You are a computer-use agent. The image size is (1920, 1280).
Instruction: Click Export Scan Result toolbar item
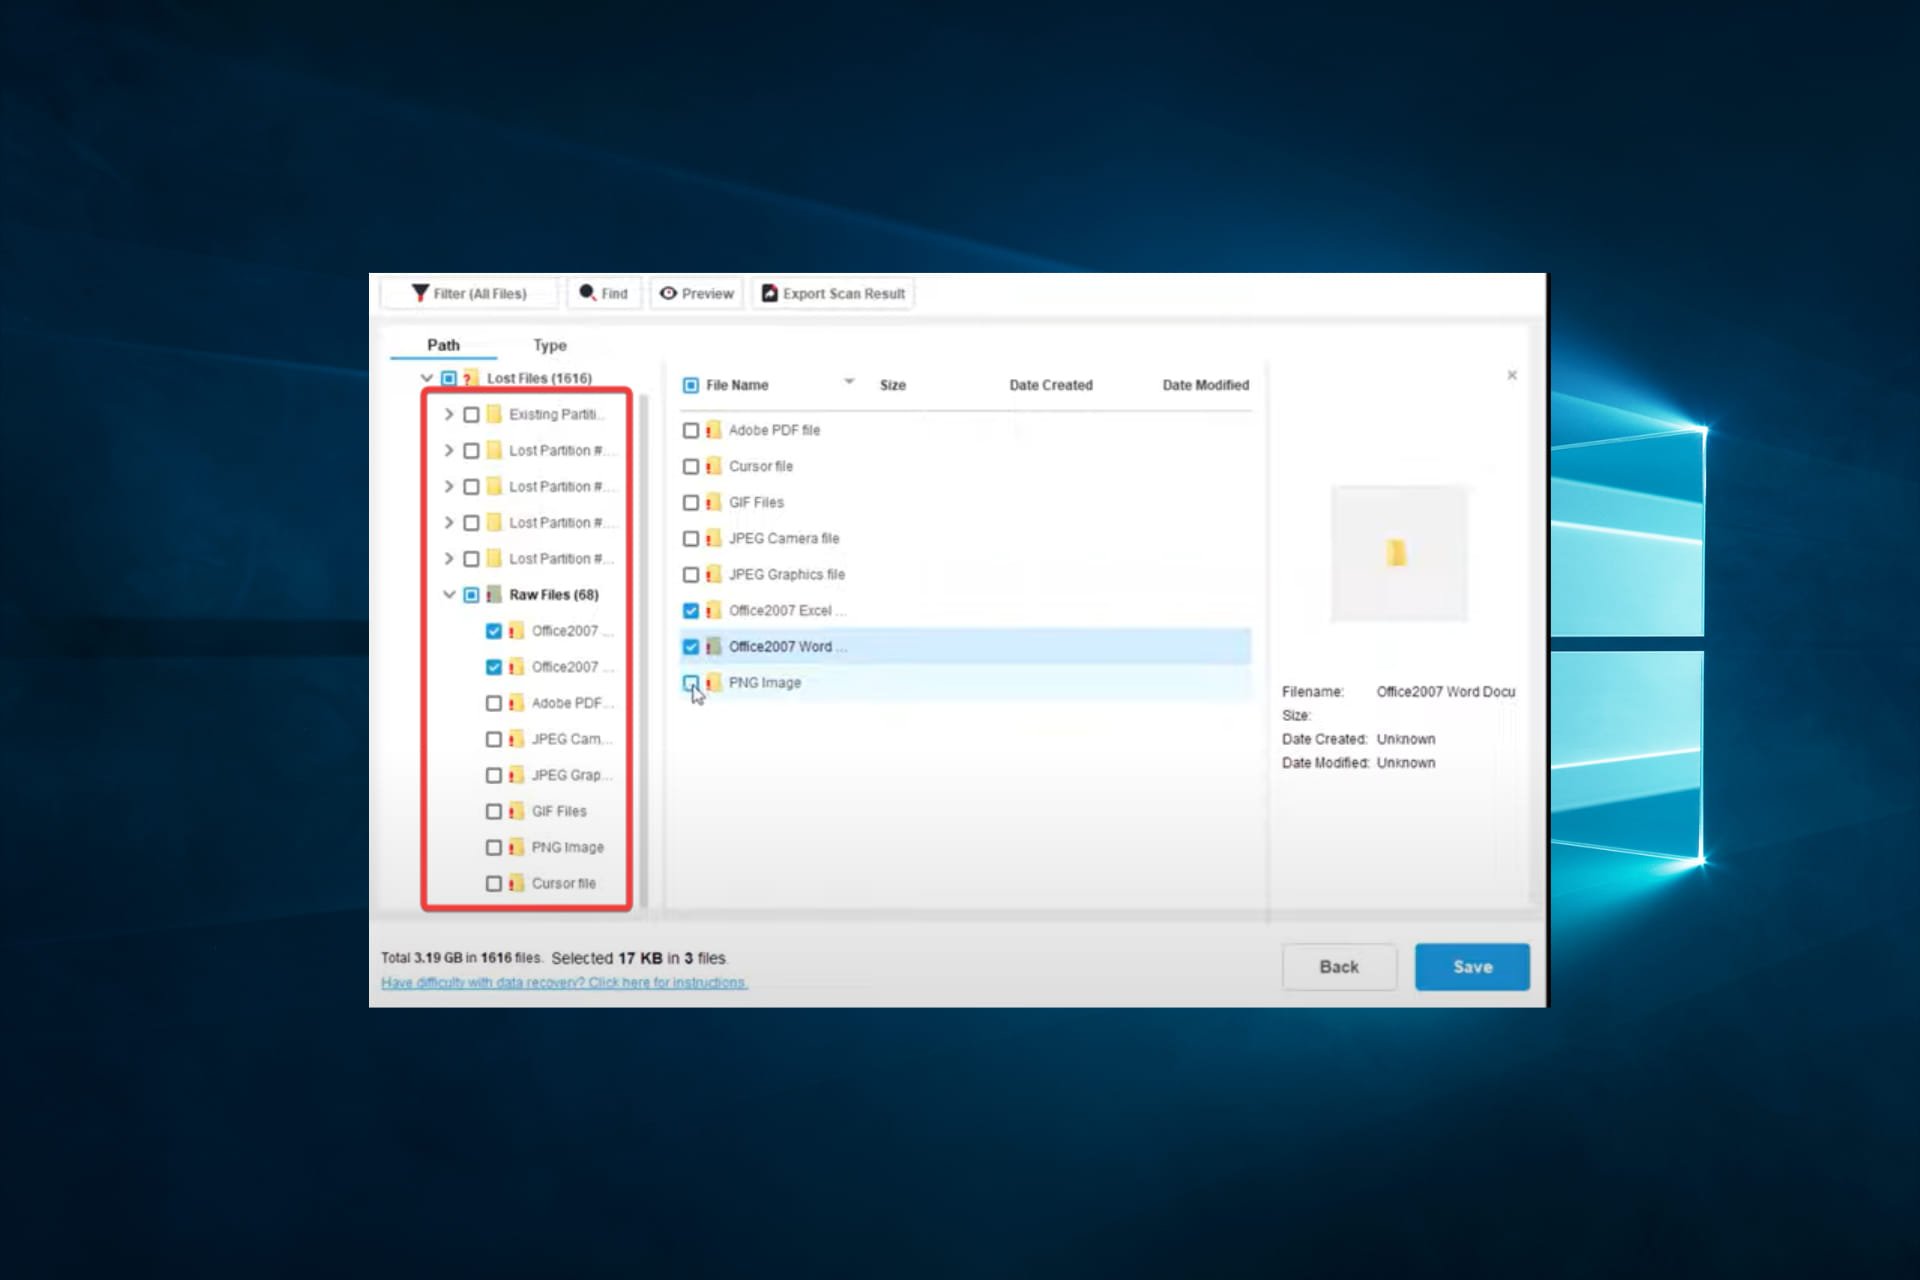coord(833,293)
